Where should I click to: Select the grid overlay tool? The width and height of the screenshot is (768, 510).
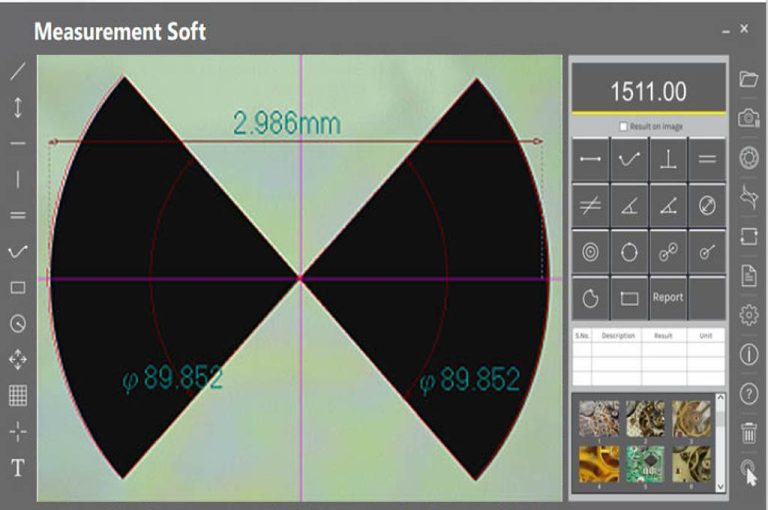pyautogui.click(x=18, y=395)
